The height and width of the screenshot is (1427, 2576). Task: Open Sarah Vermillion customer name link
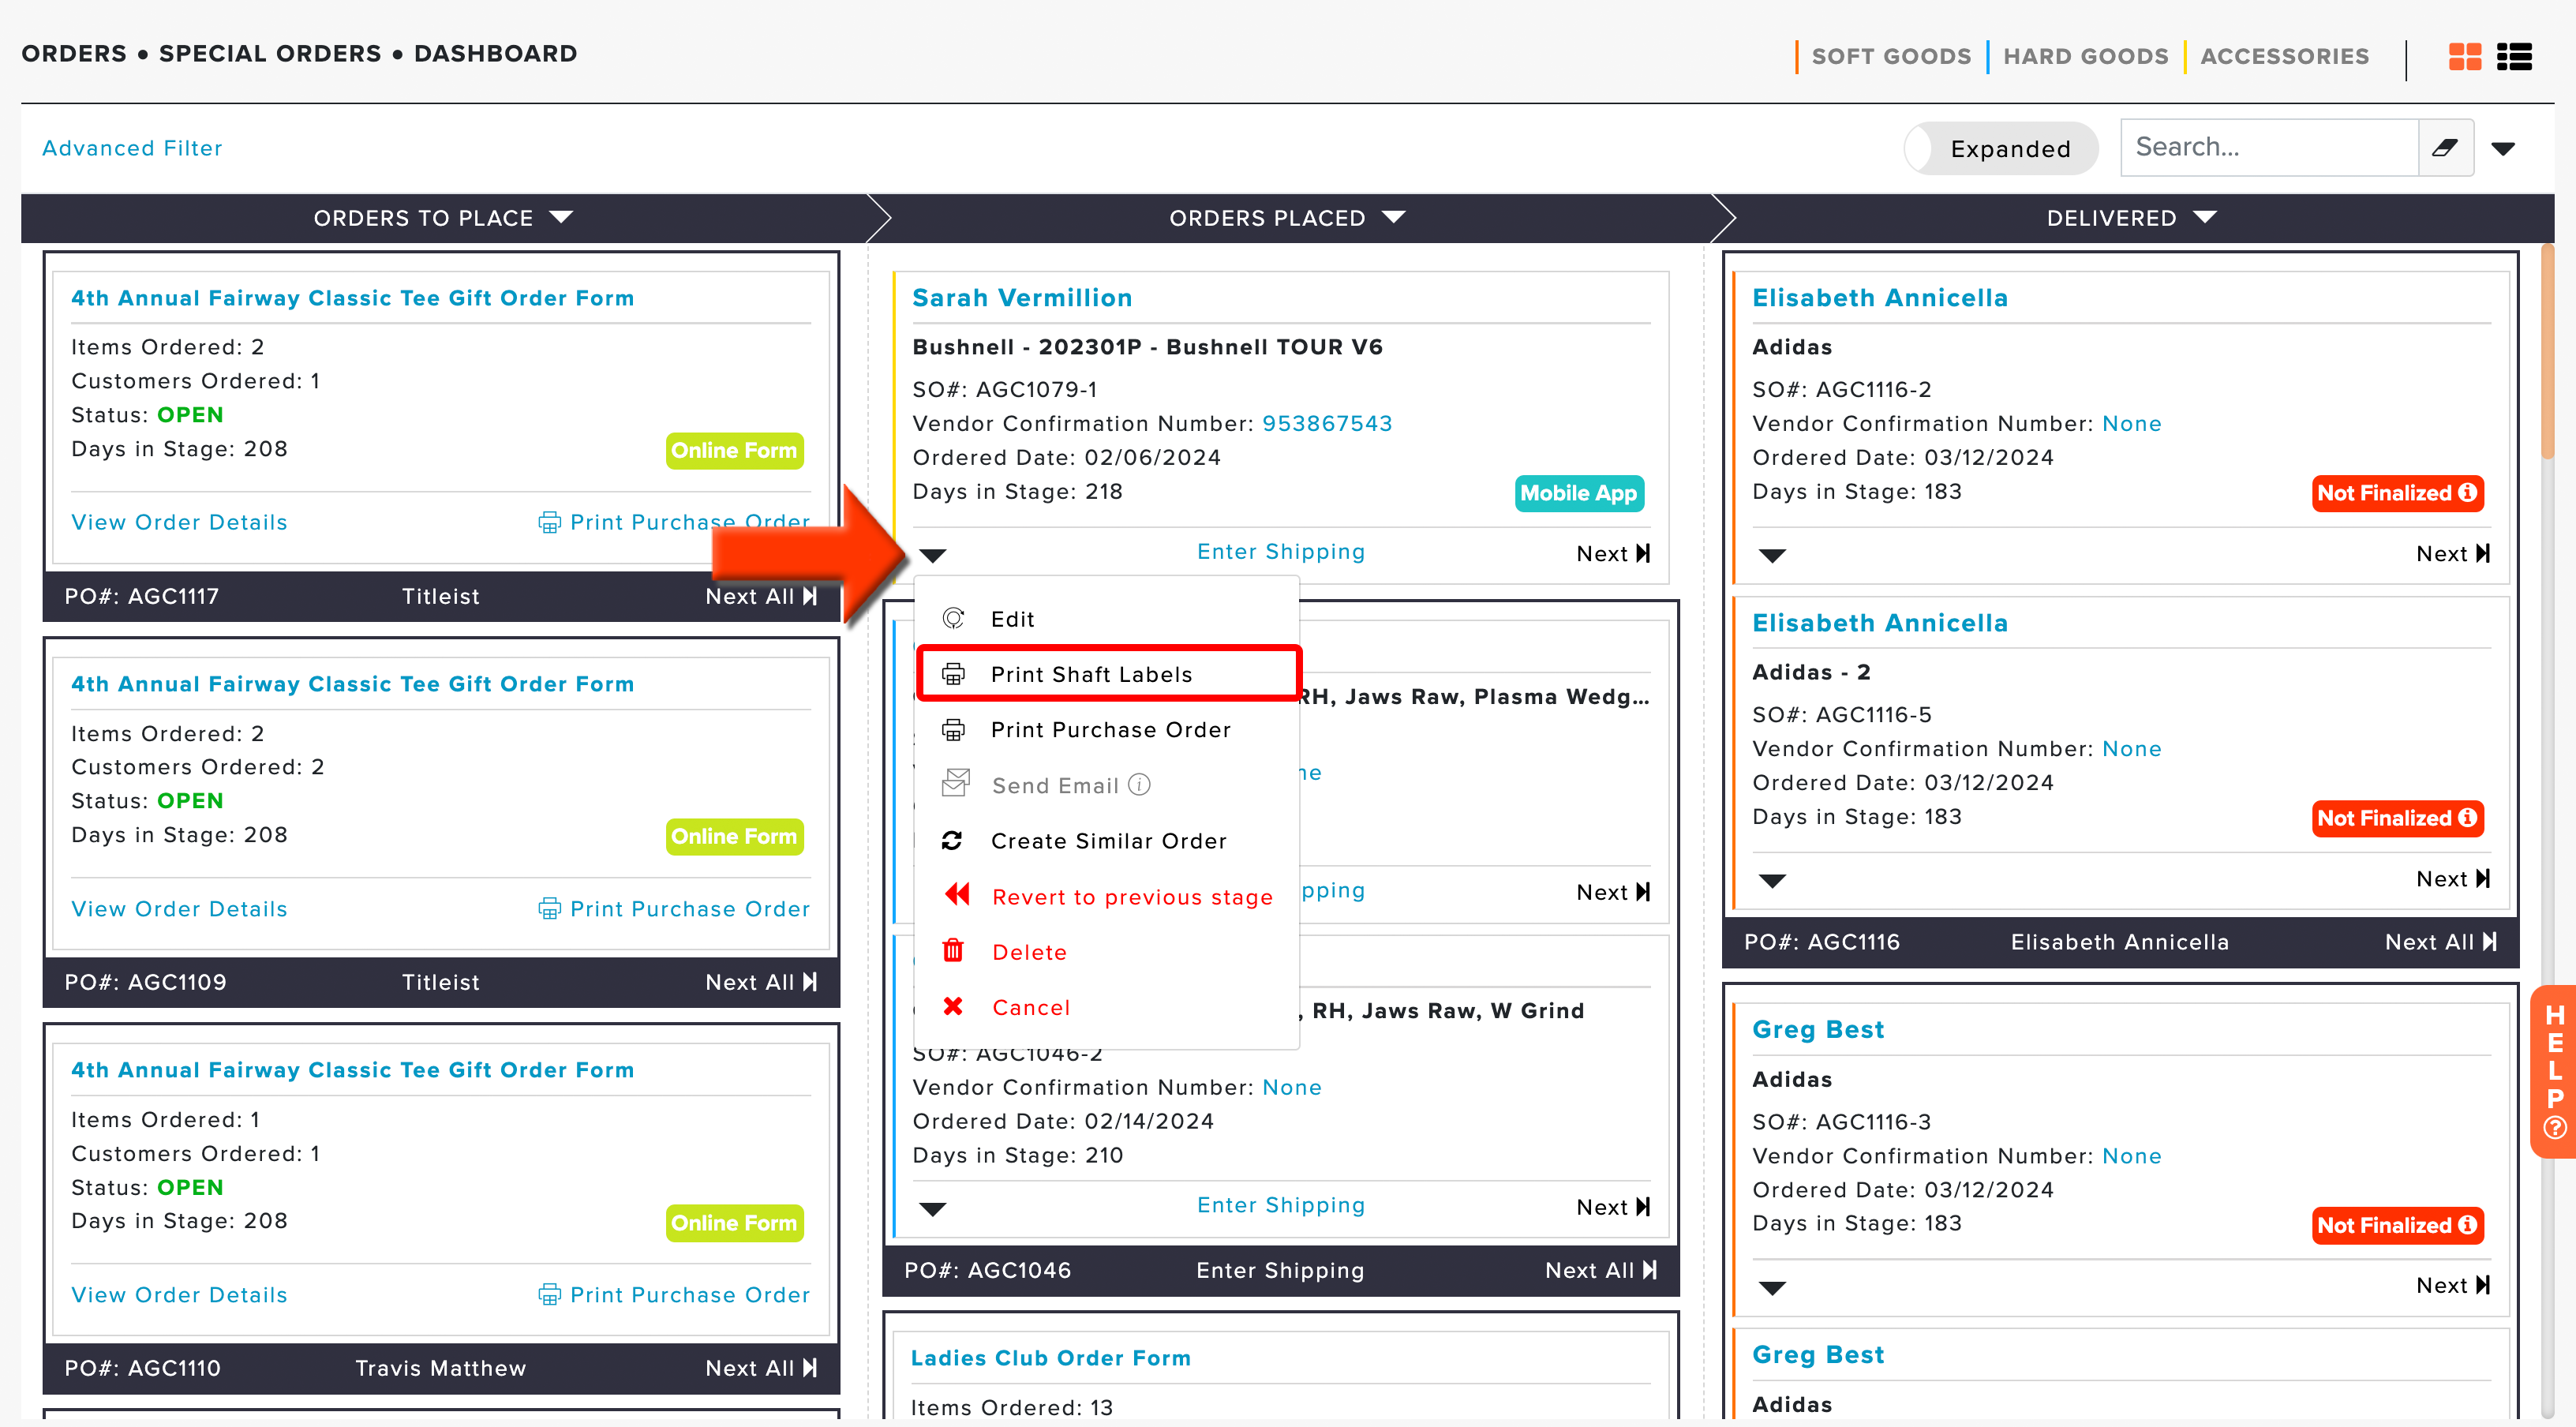point(1022,298)
